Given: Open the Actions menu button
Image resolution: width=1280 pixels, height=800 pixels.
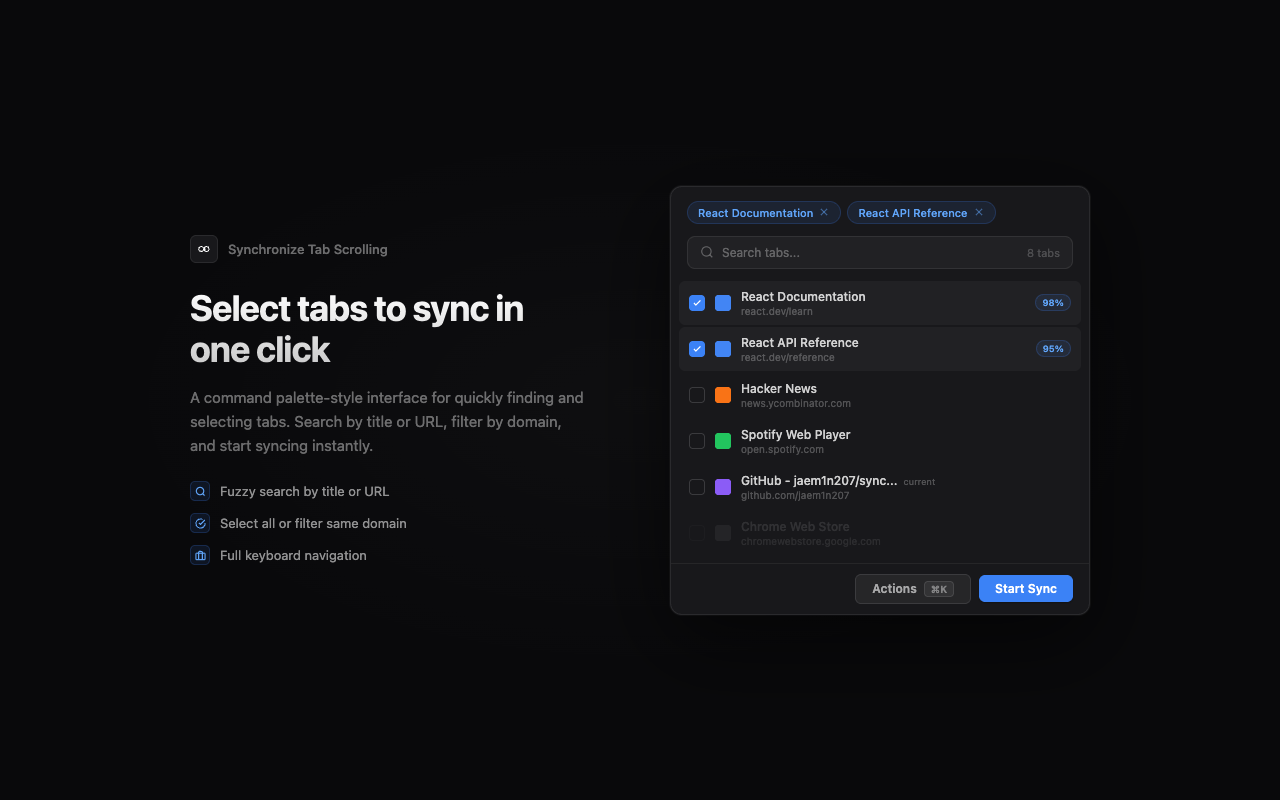Looking at the screenshot, I should pyautogui.click(x=912, y=589).
